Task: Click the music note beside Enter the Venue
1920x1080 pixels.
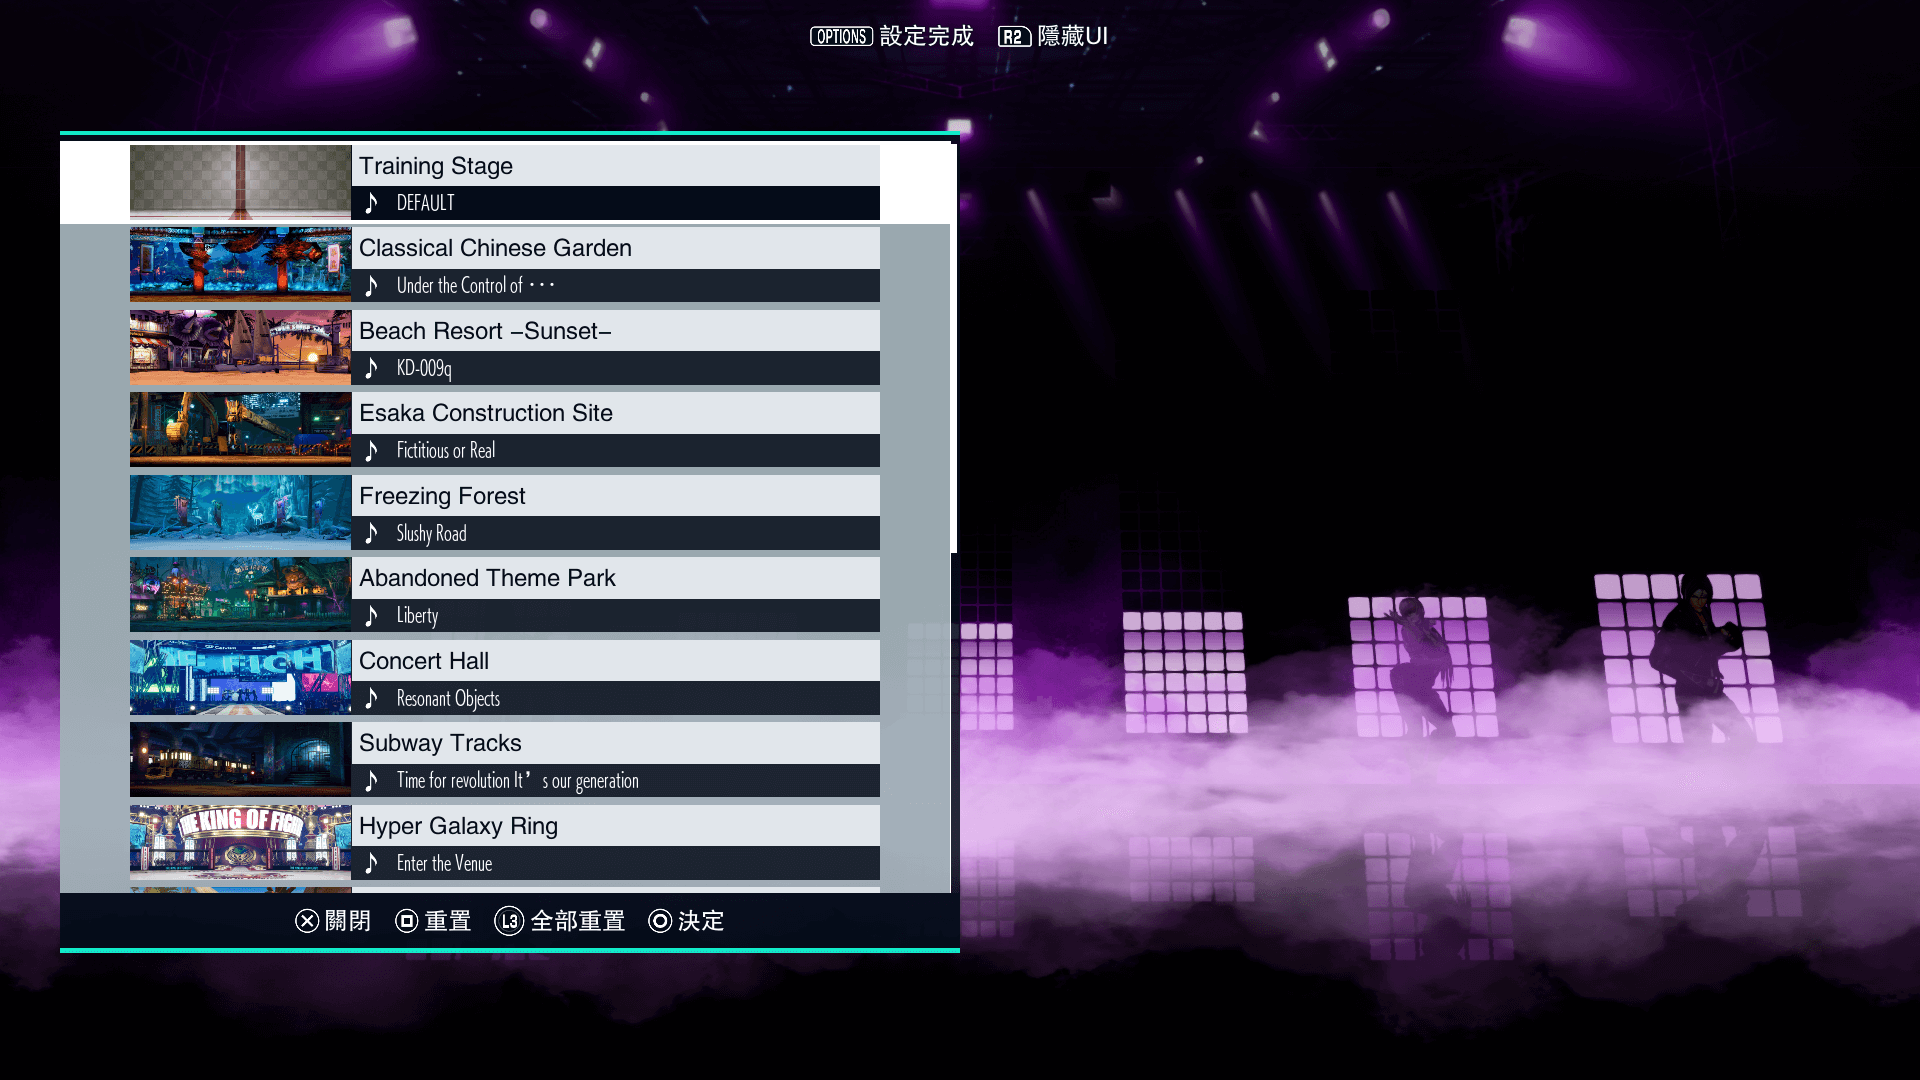Action: 372,863
